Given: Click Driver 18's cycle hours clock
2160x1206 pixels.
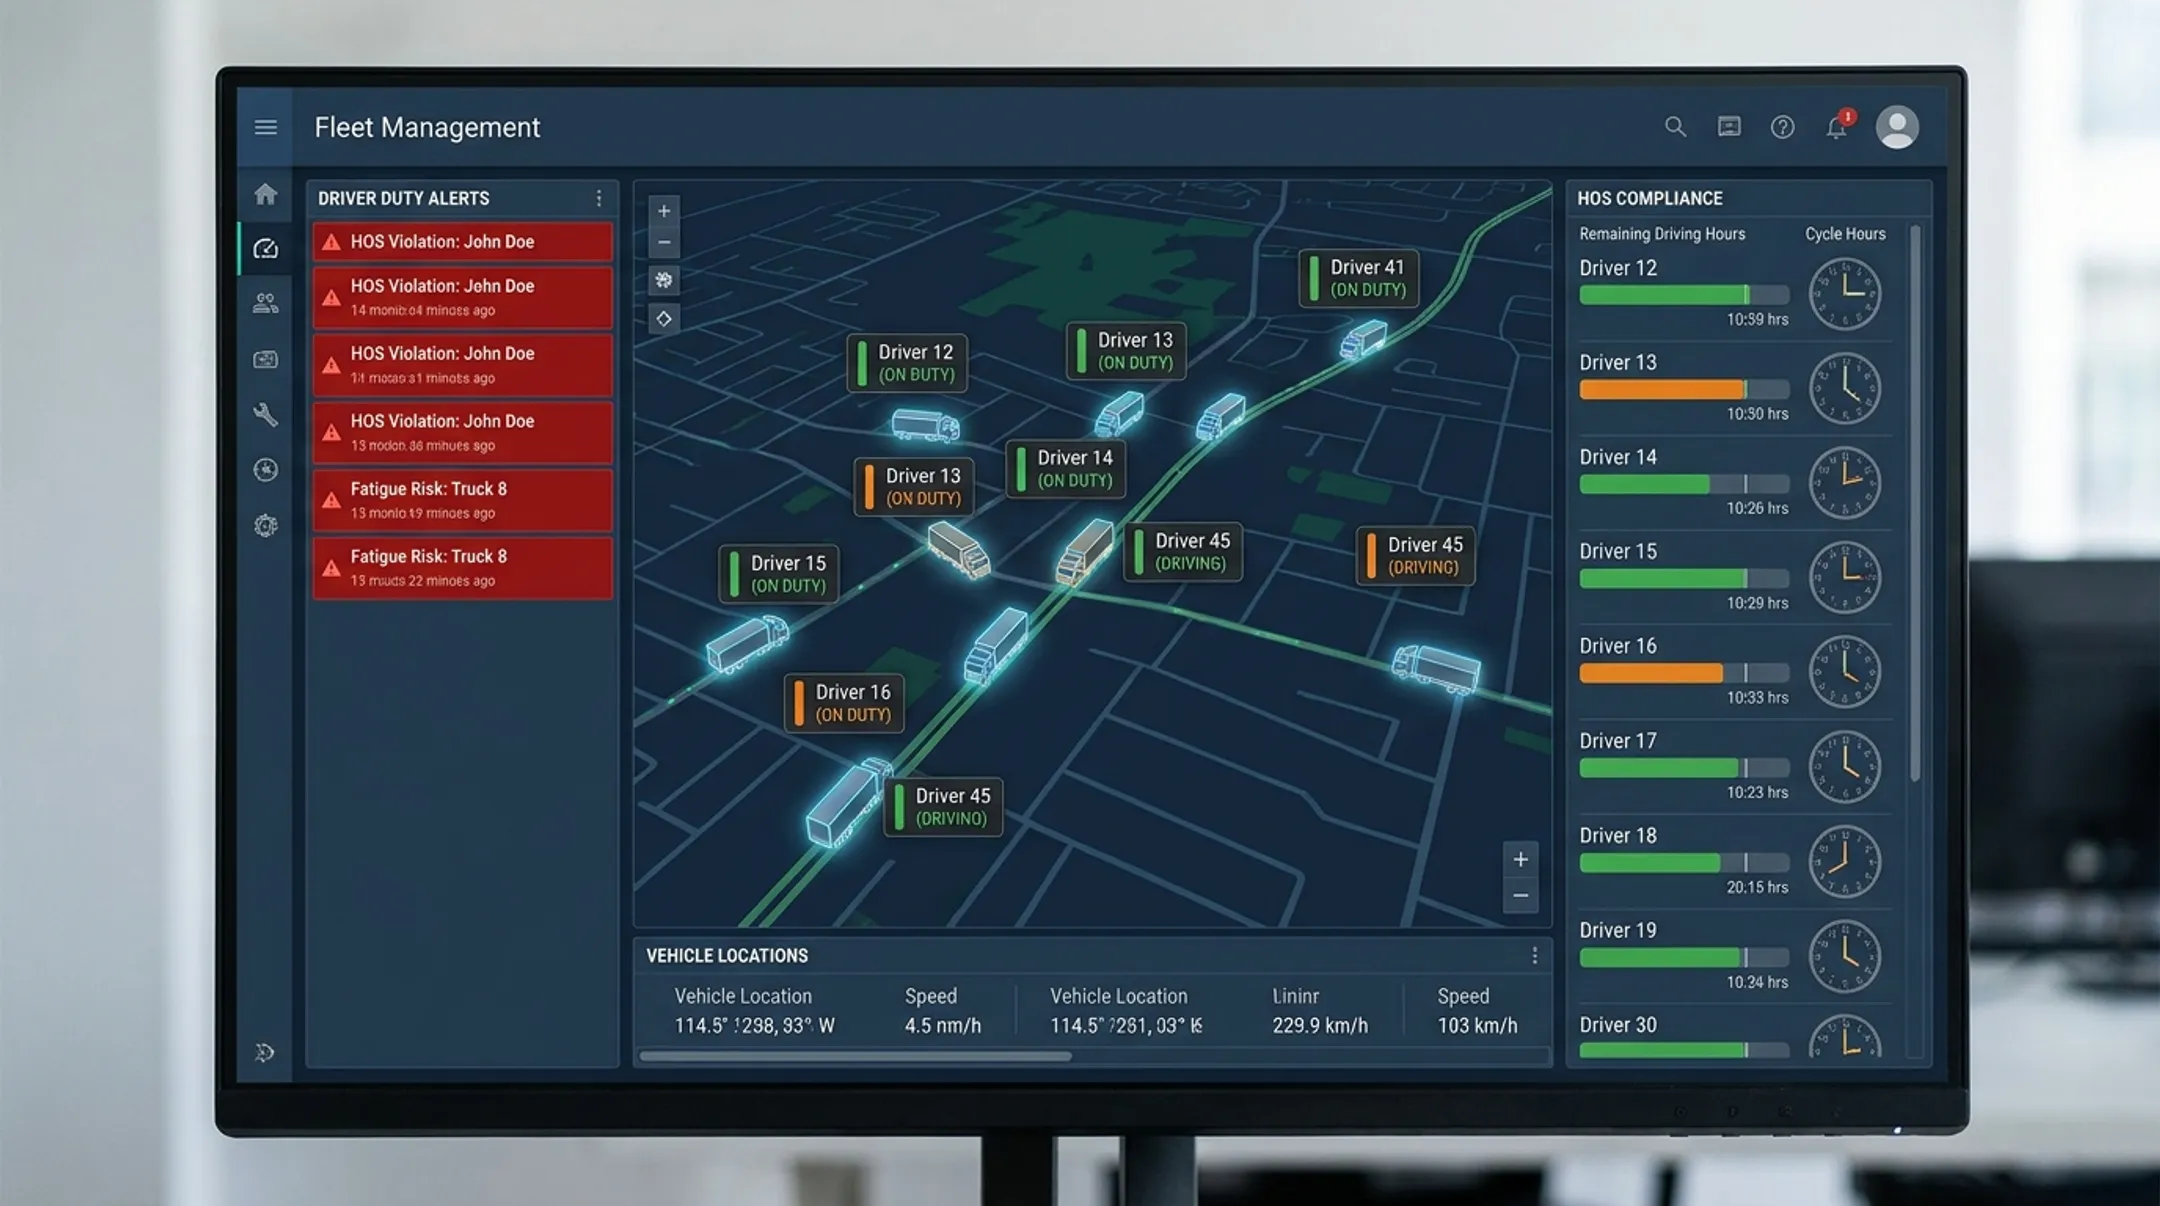Looking at the screenshot, I should tap(1844, 862).
